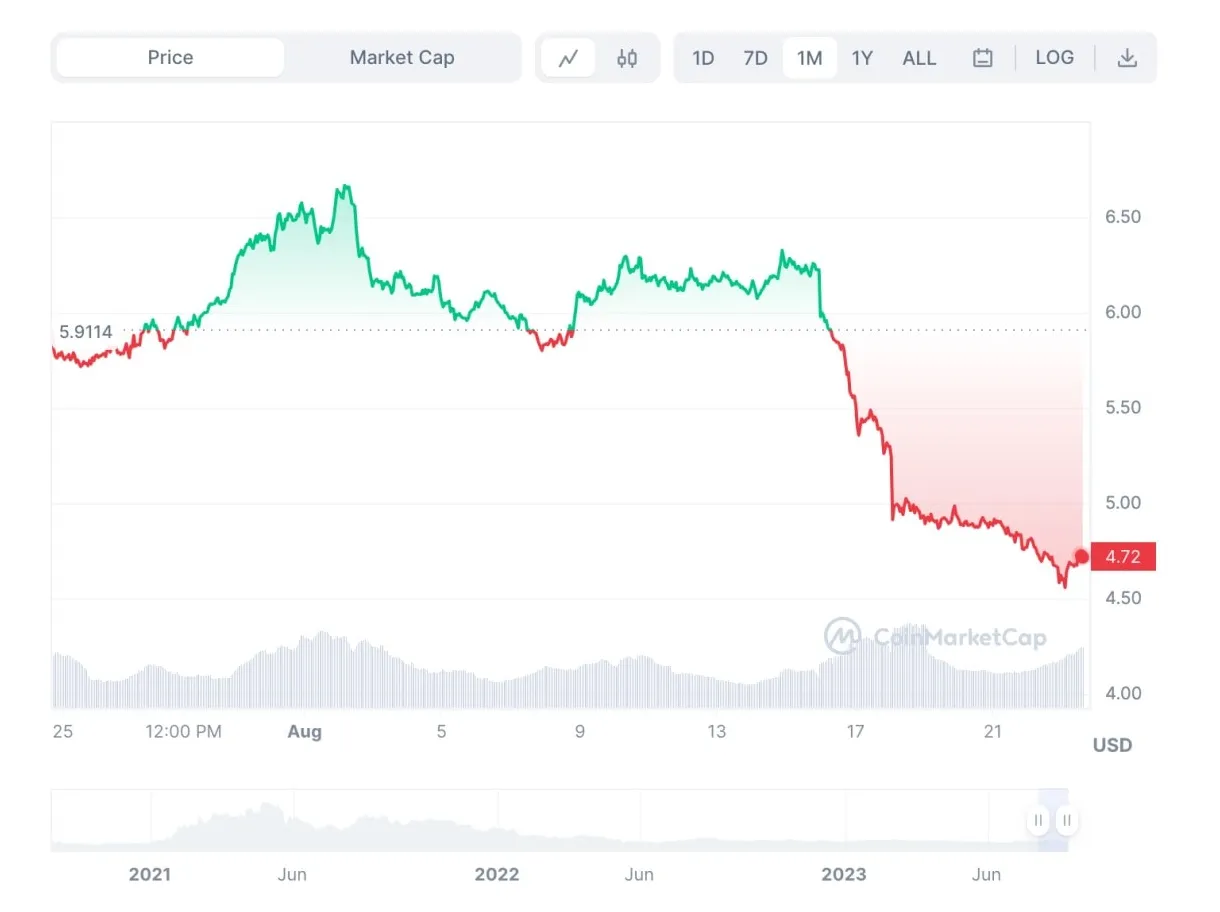Switch chart view to Market Cap

pyautogui.click(x=402, y=57)
